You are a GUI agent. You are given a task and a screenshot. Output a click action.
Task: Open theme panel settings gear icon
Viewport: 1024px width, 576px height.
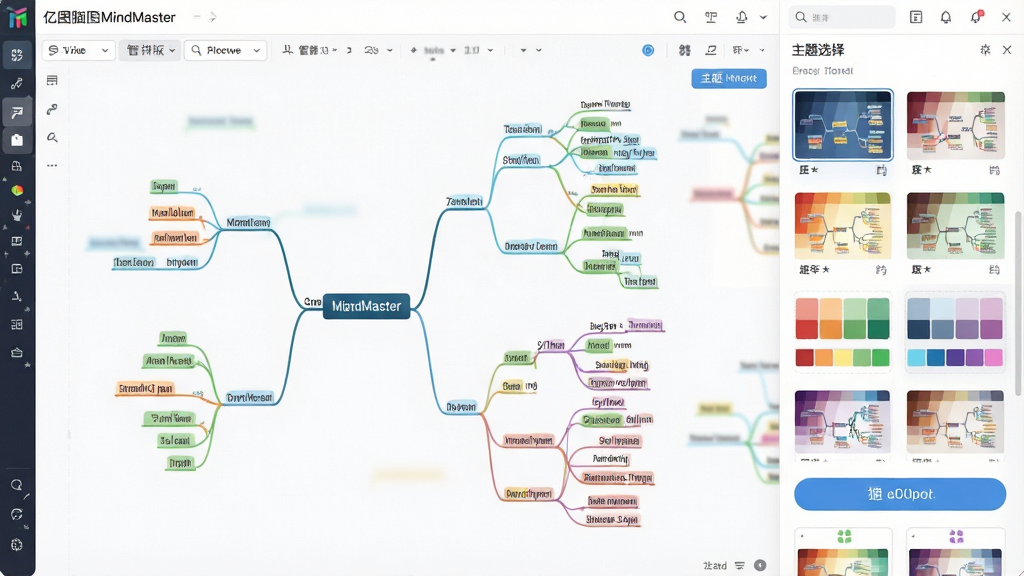coord(985,50)
